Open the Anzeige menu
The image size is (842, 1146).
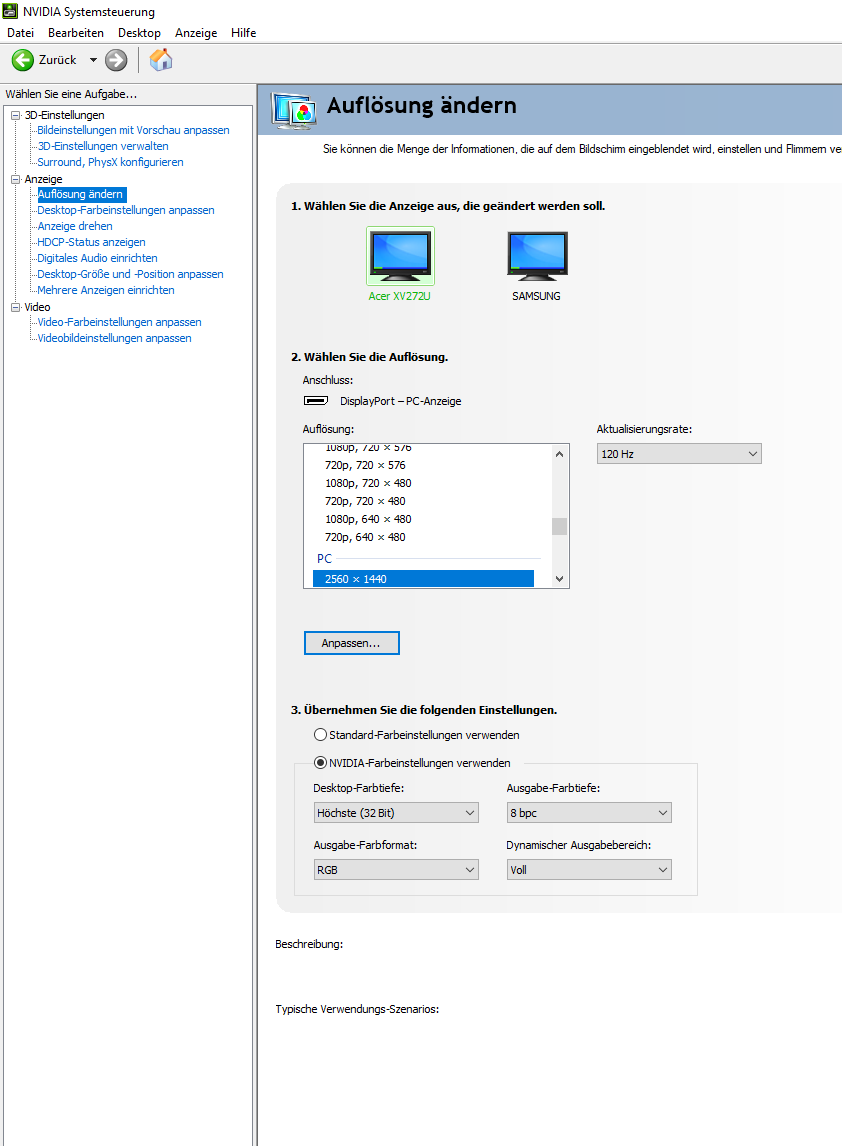click(196, 33)
